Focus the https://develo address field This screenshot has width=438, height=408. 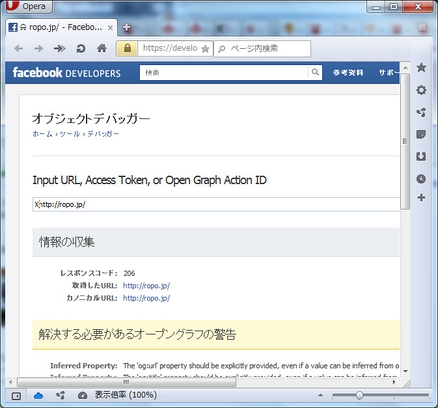pyautogui.click(x=170, y=48)
